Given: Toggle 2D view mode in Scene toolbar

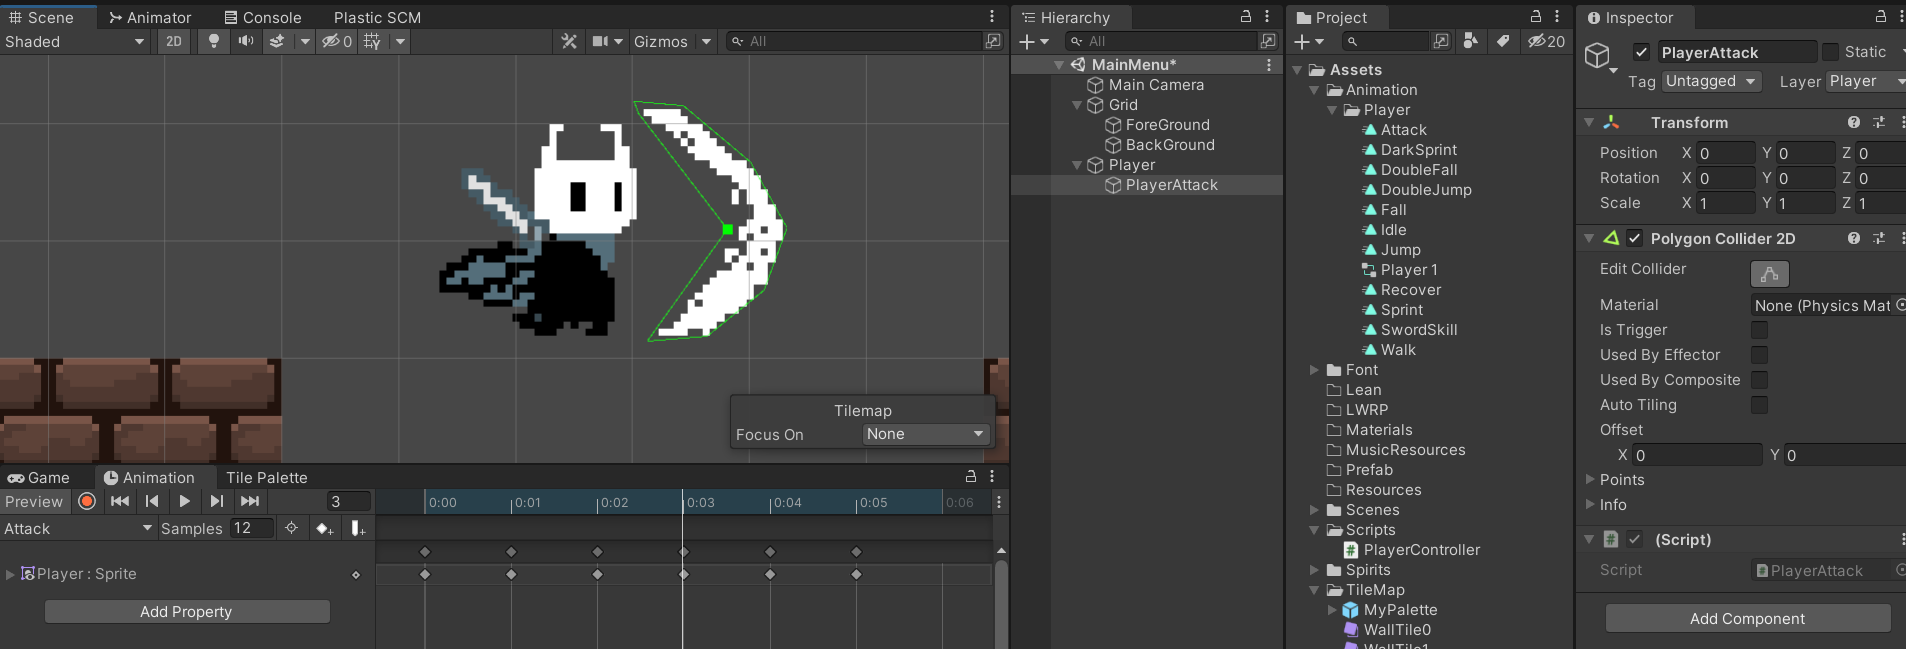Looking at the screenshot, I should pyautogui.click(x=174, y=41).
